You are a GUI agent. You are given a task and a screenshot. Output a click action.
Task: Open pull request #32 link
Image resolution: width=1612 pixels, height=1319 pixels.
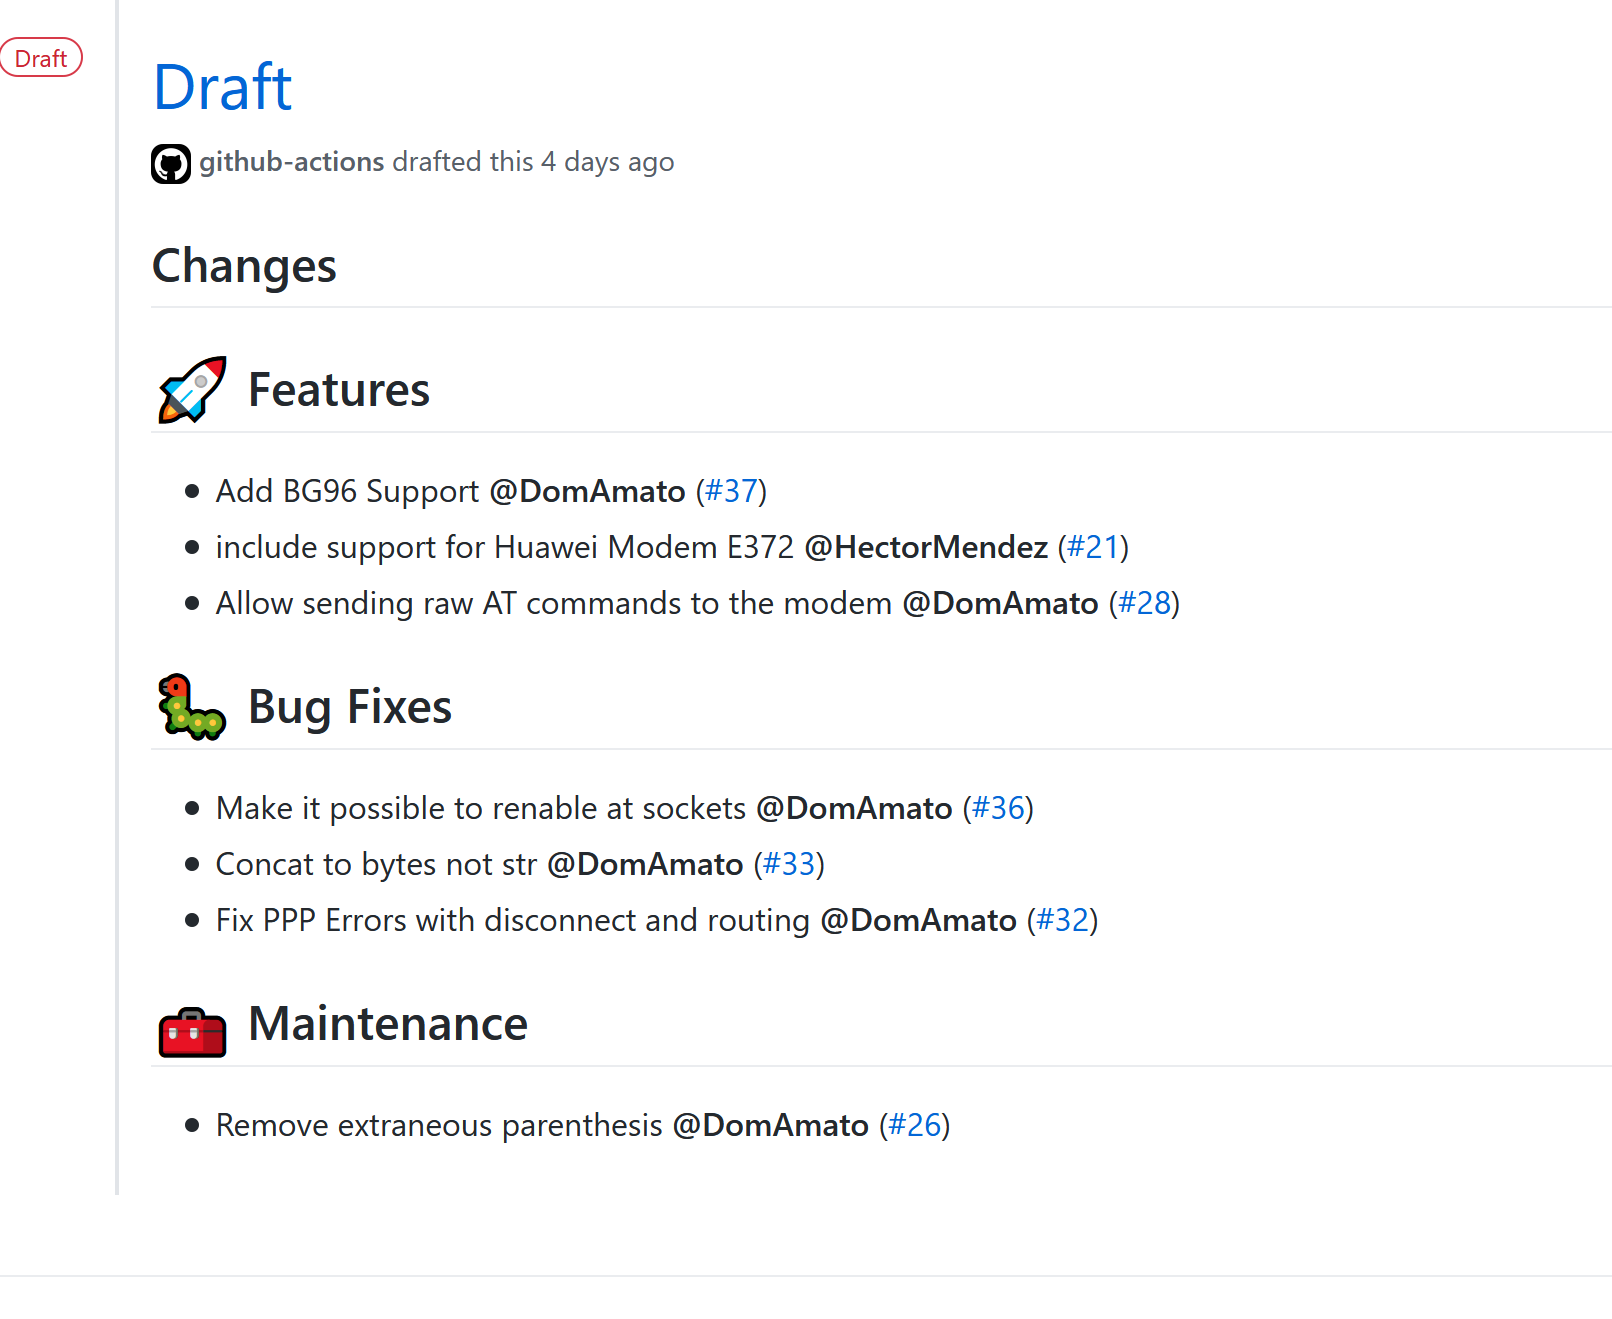pyautogui.click(x=1062, y=920)
